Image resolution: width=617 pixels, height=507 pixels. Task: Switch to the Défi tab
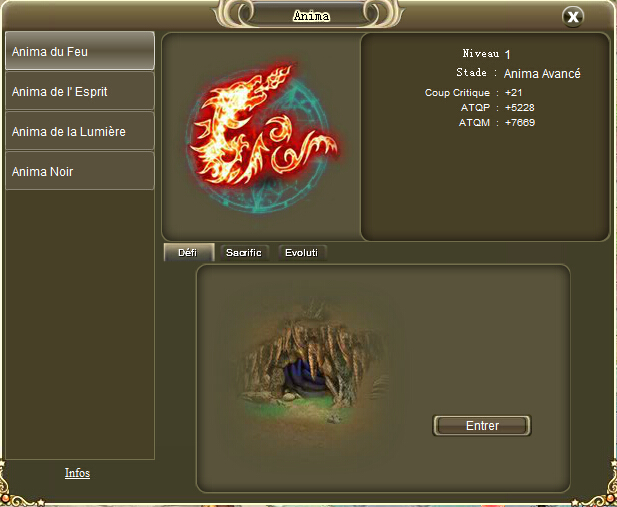[x=189, y=252]
